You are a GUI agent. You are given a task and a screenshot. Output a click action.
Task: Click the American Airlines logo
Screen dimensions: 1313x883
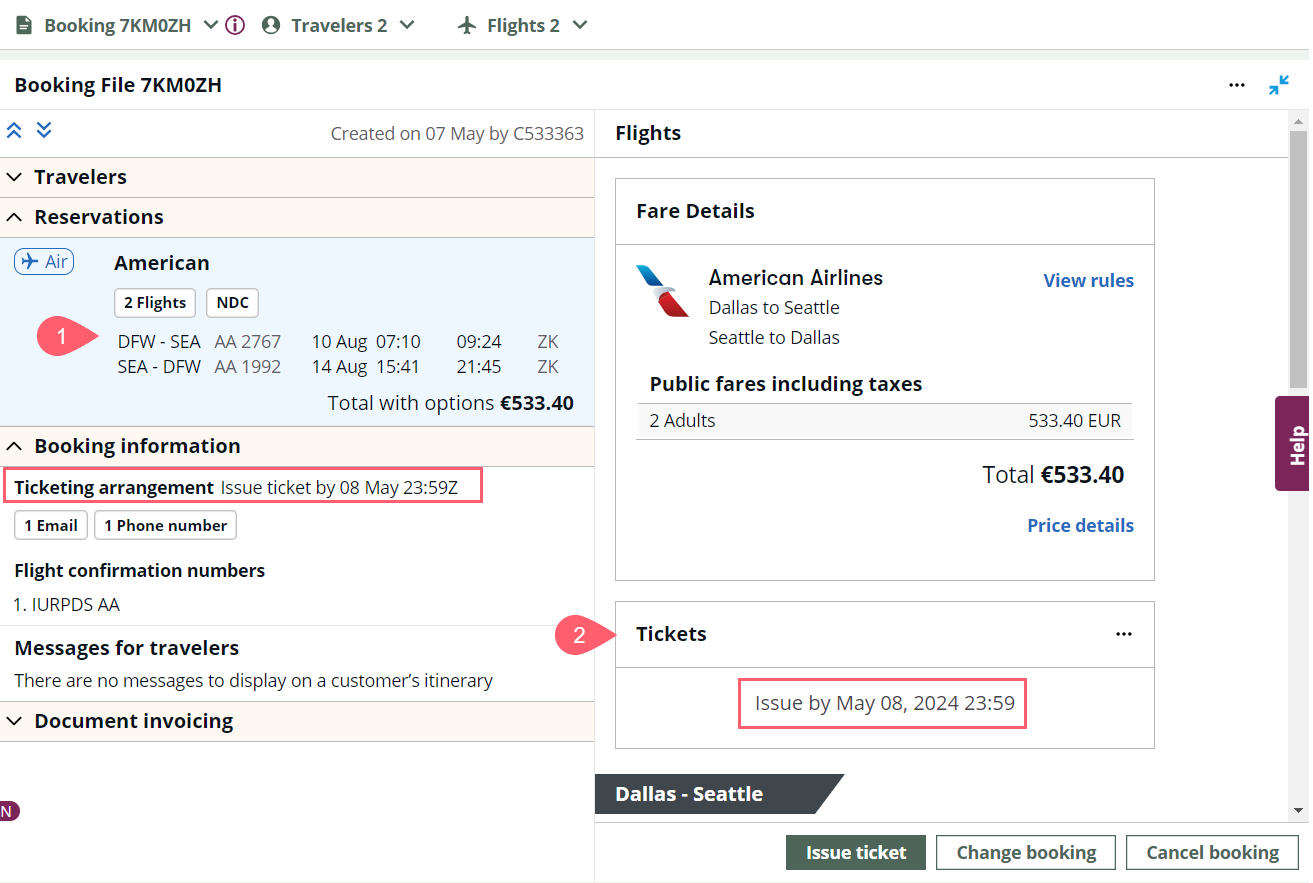click(663, 290)
